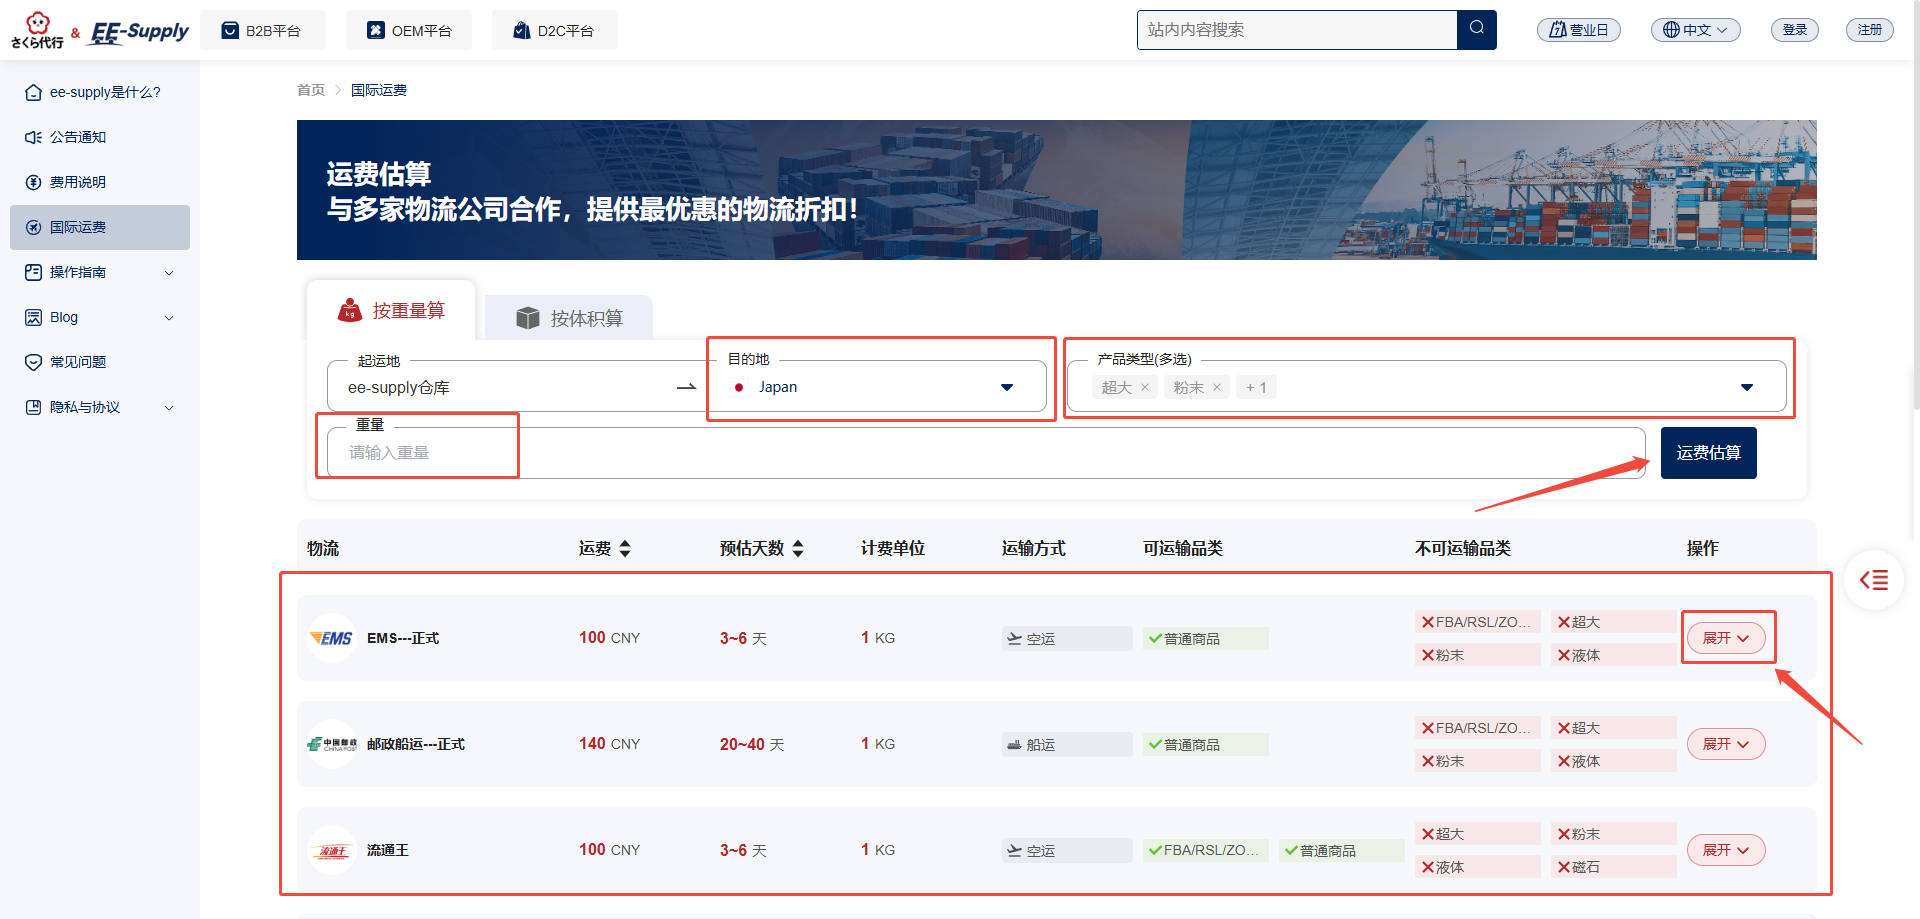Click the 物流 column header
The height and width of the screenshot is (919, 1920).
[x=323, y=548]
